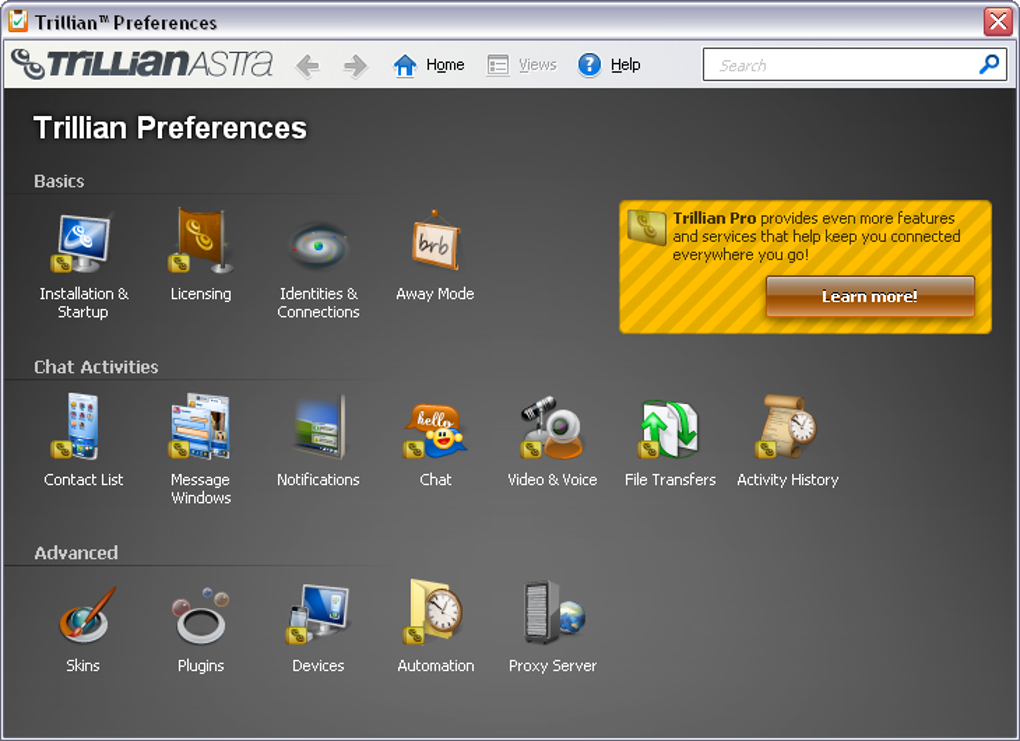Viewport: 1020px width, 741px height.
Task: Click the Trillian Preferences page title
Action: coord(170,128)
